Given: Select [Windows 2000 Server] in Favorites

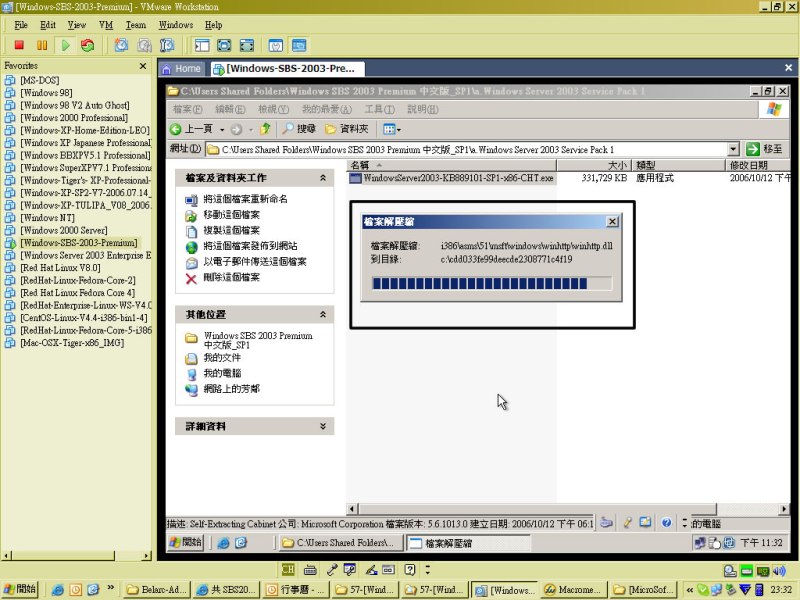Looking at the screenshot, I should pyautogui.click(x=64, y=230).
